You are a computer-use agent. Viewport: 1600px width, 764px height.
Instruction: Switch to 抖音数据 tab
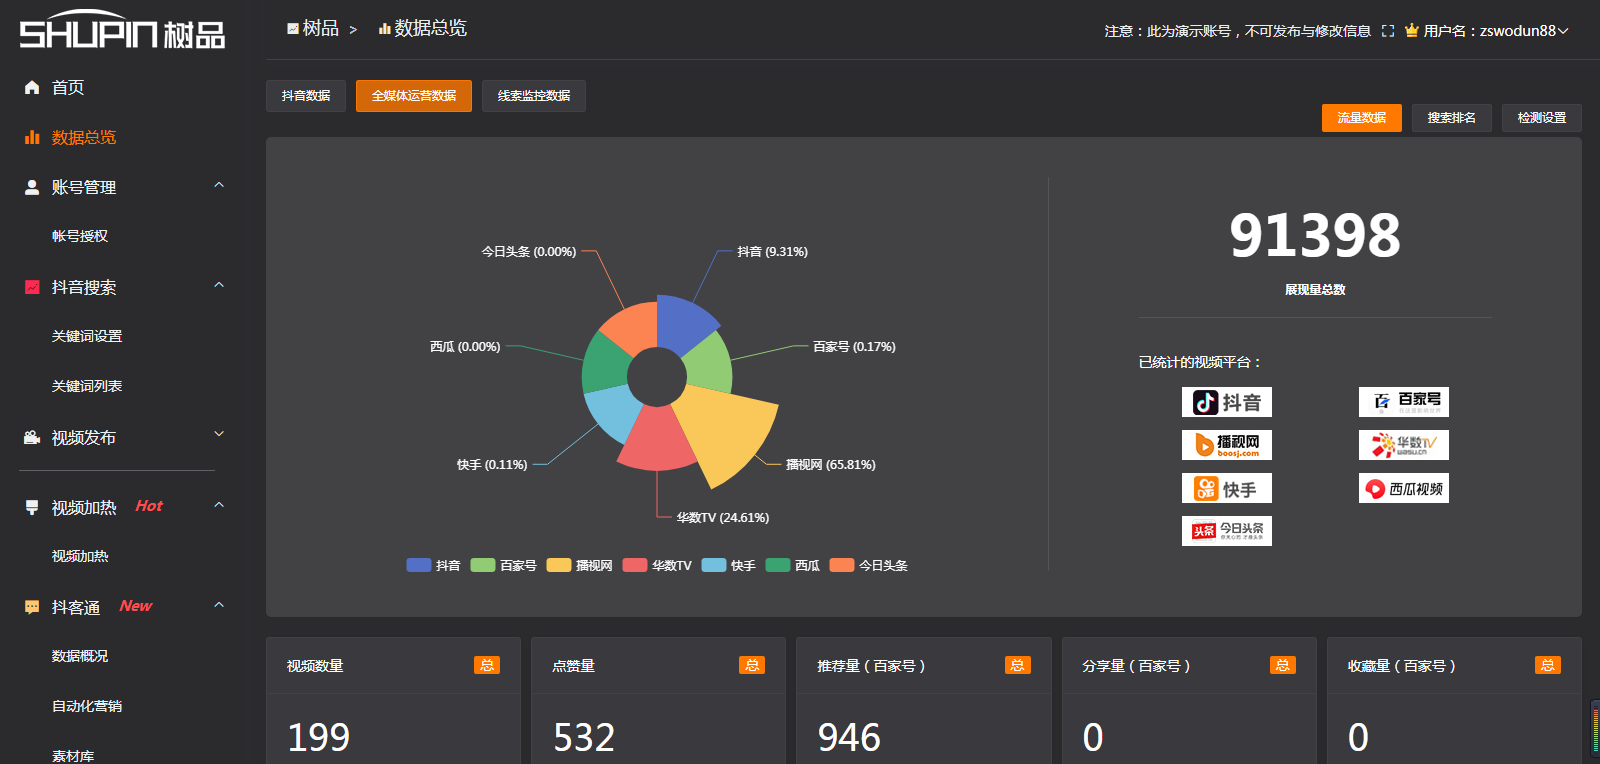pyautogui.click(x=306, y=96)
